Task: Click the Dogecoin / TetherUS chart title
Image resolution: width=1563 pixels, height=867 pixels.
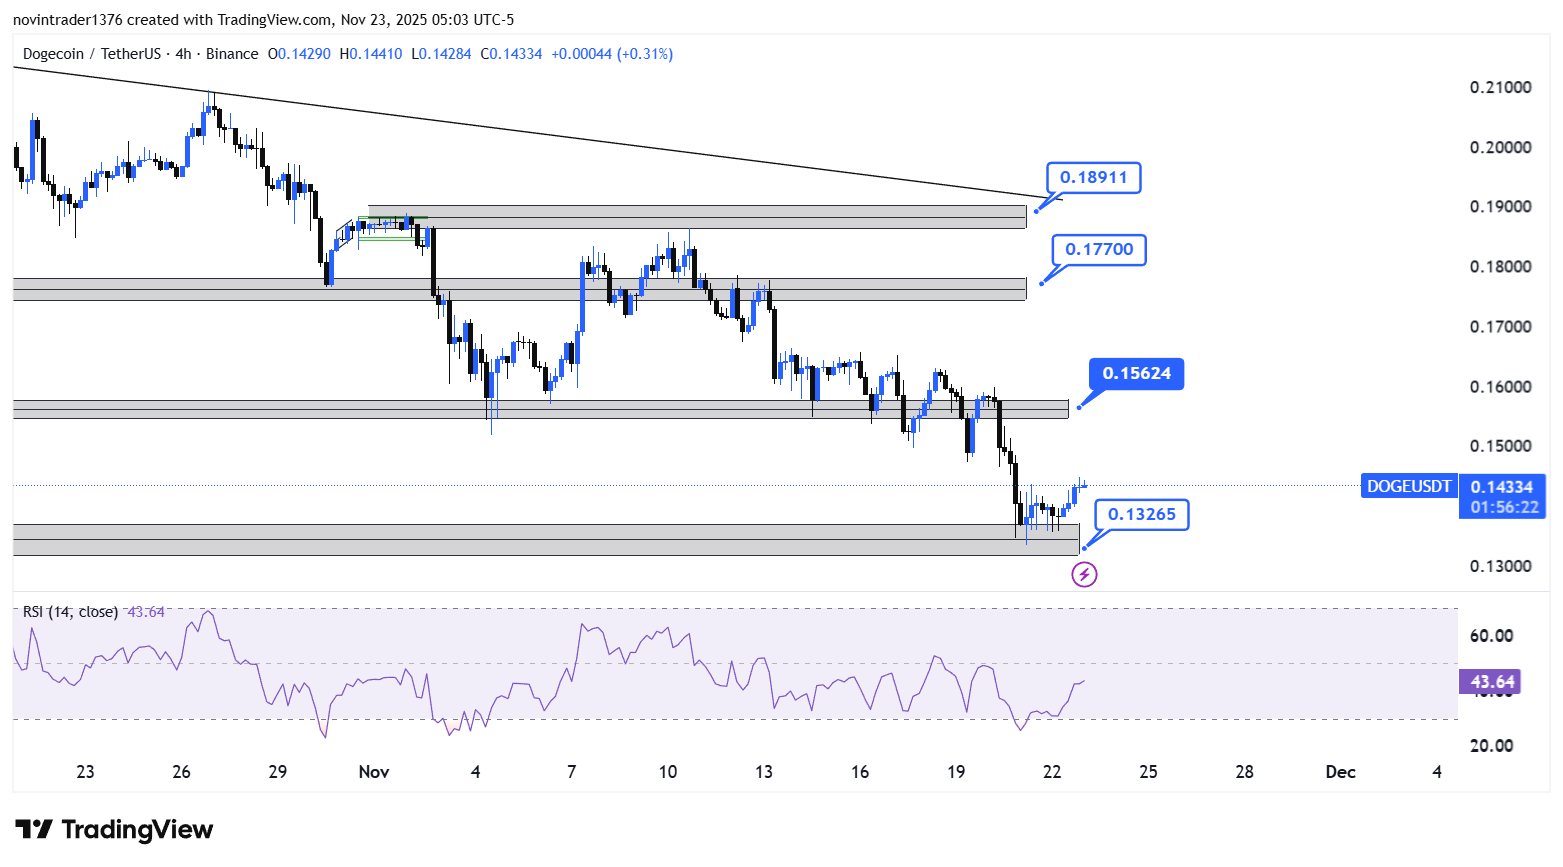Action: point(140,54)
